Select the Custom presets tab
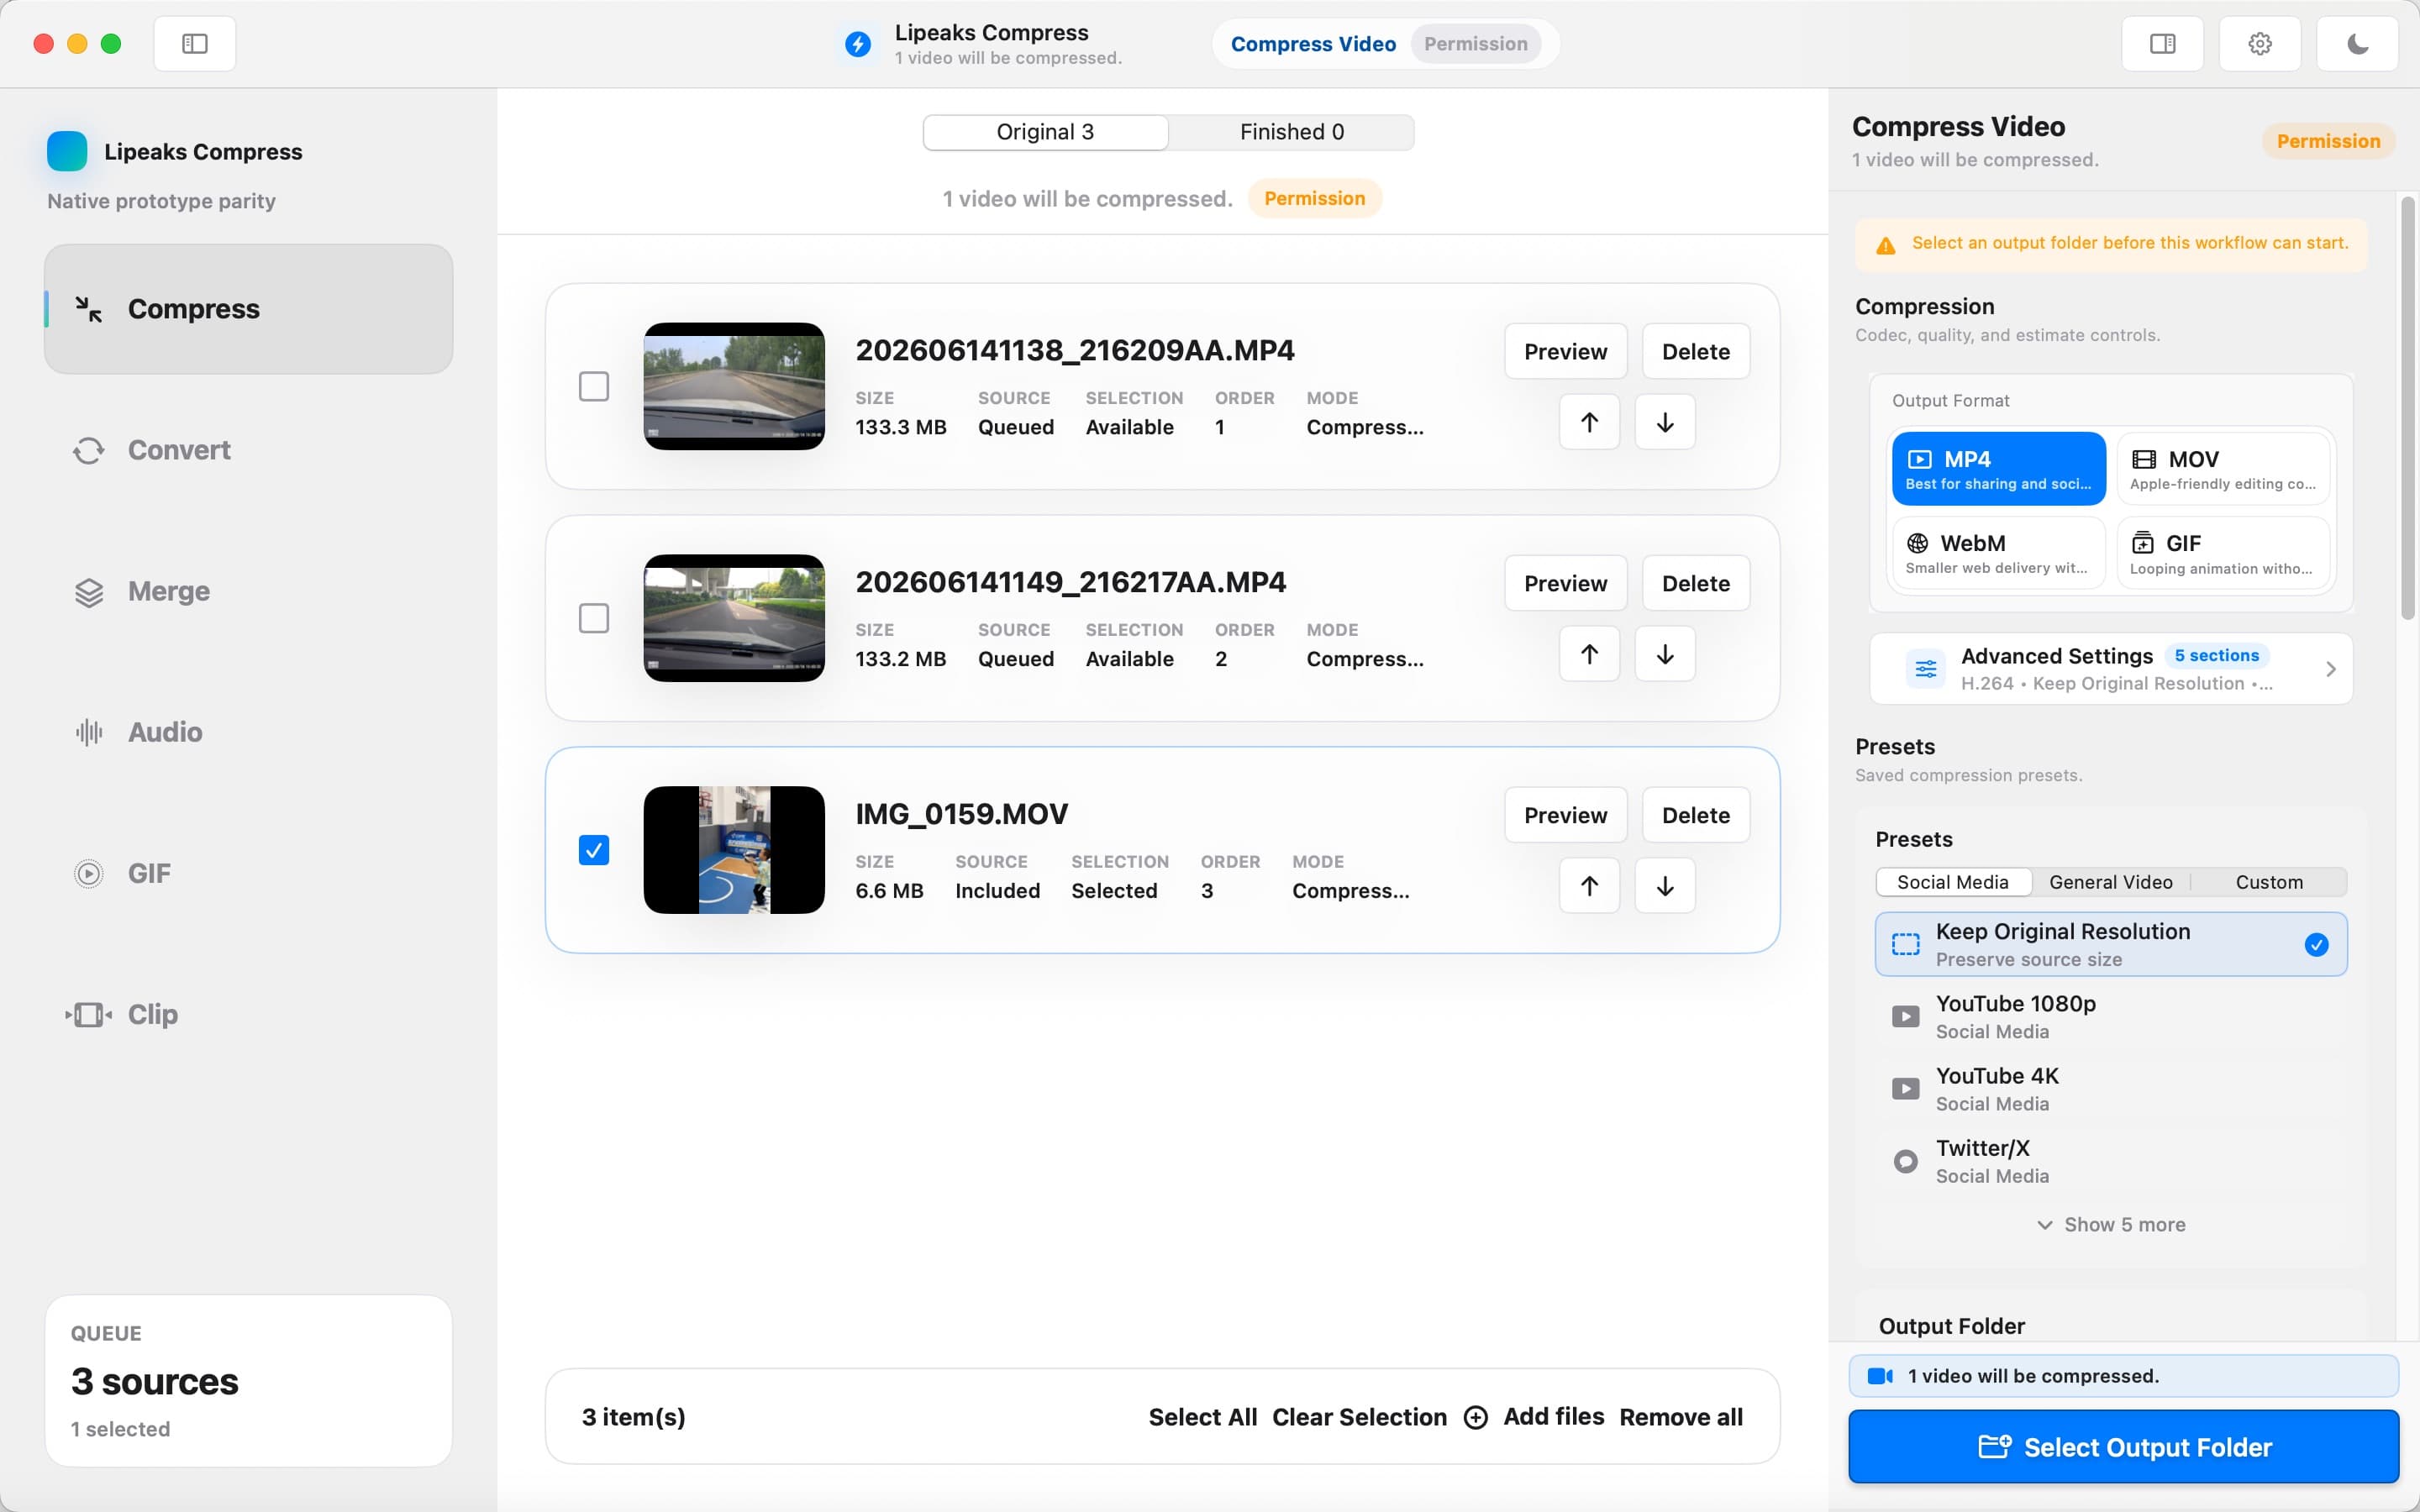Image resolution: width=2420 pixels, height=1512 pixels. point(2269,882)
